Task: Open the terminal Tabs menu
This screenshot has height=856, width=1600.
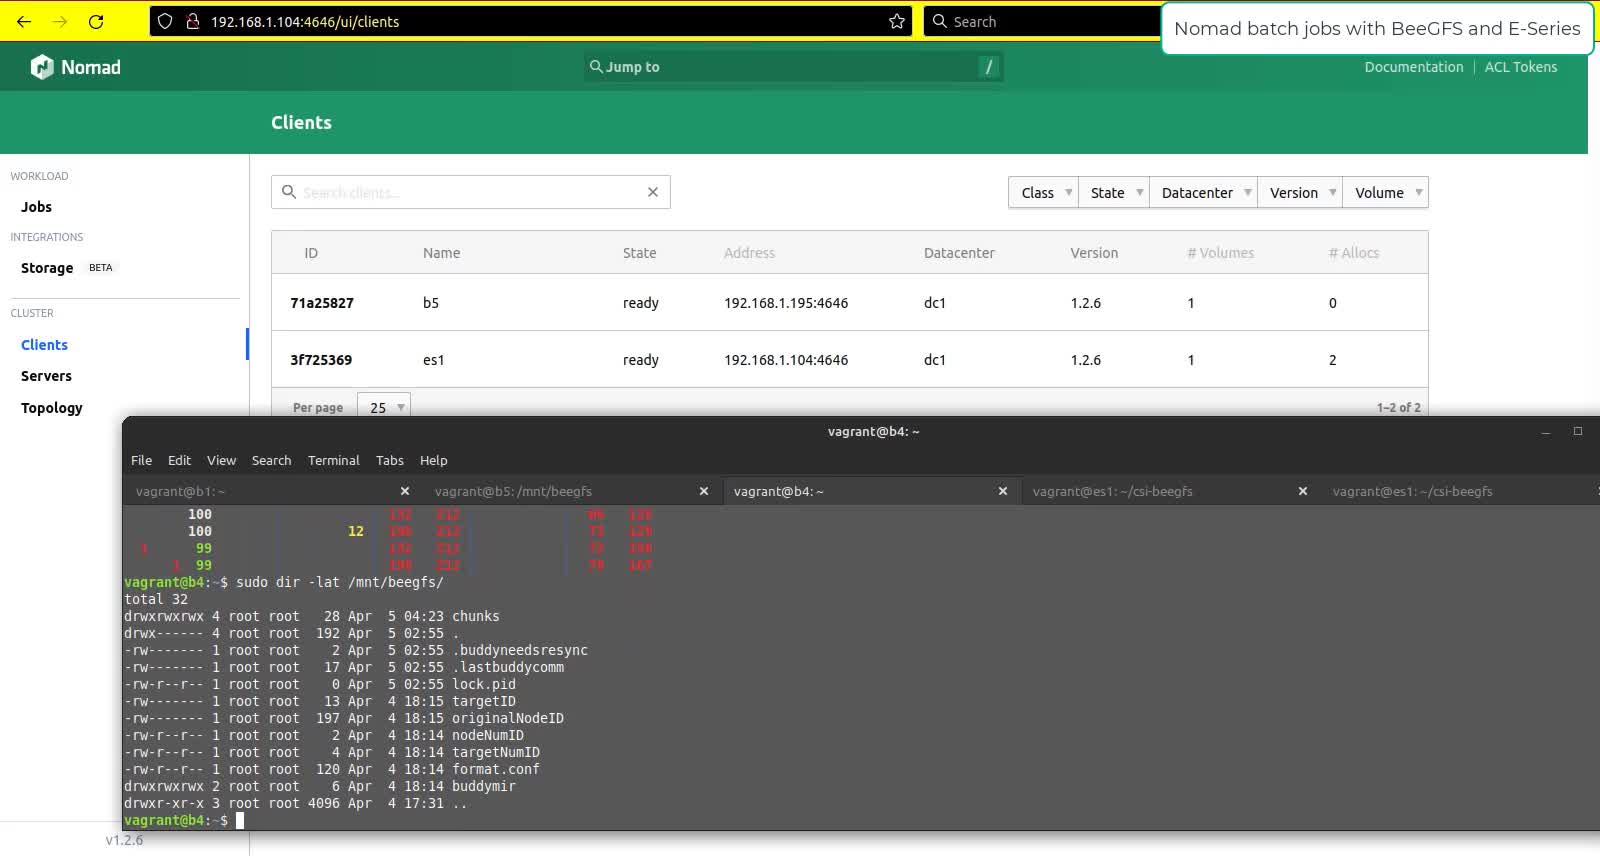Action: coord(390,460)
